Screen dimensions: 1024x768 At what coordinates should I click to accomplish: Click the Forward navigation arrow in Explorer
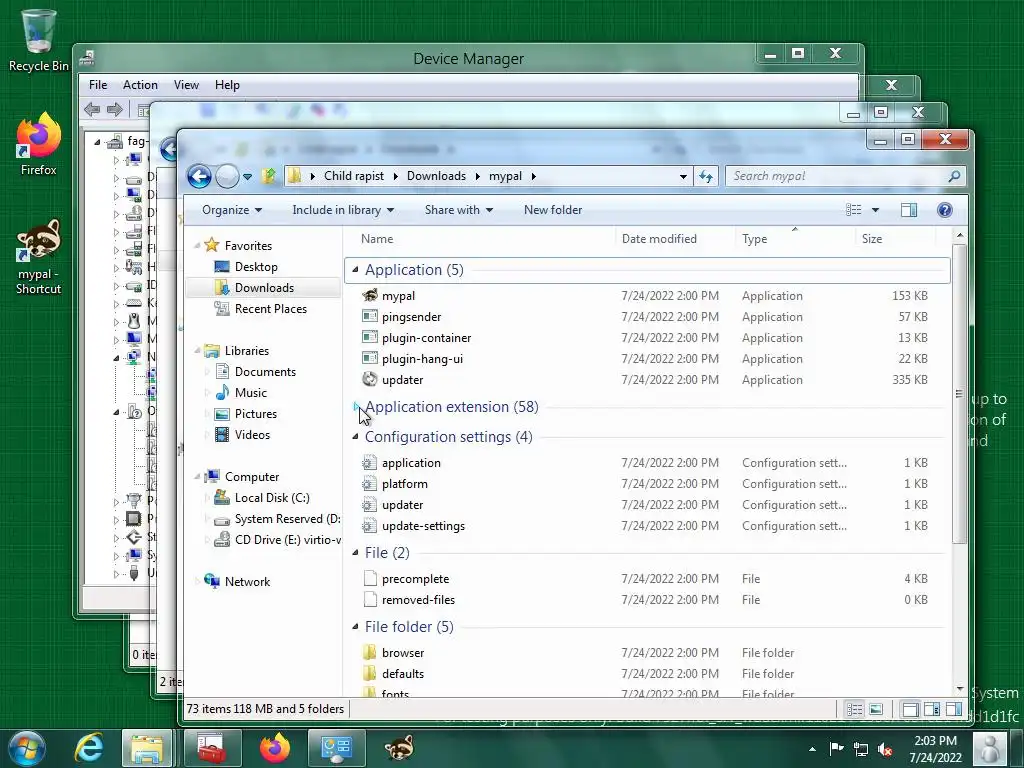(x=227, y=176)
